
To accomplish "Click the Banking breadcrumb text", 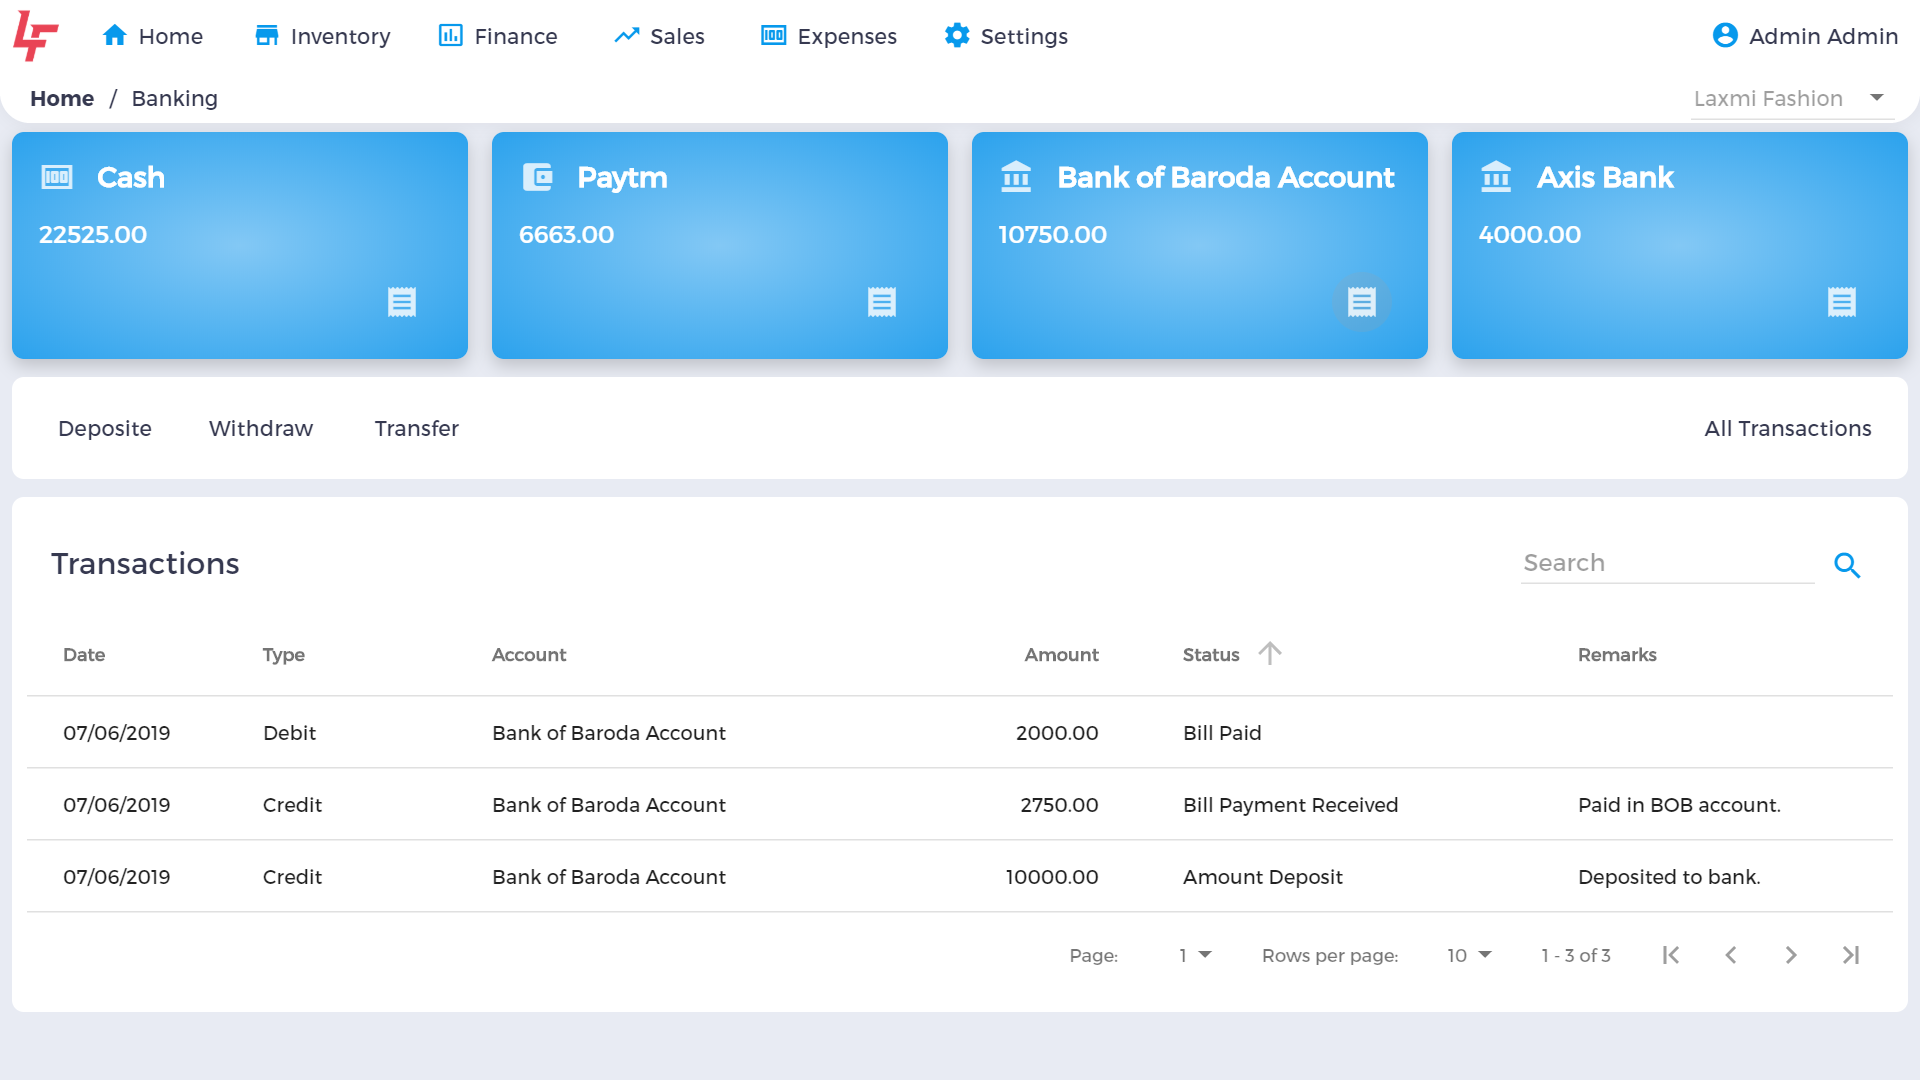I will click(x=175, y=98).
